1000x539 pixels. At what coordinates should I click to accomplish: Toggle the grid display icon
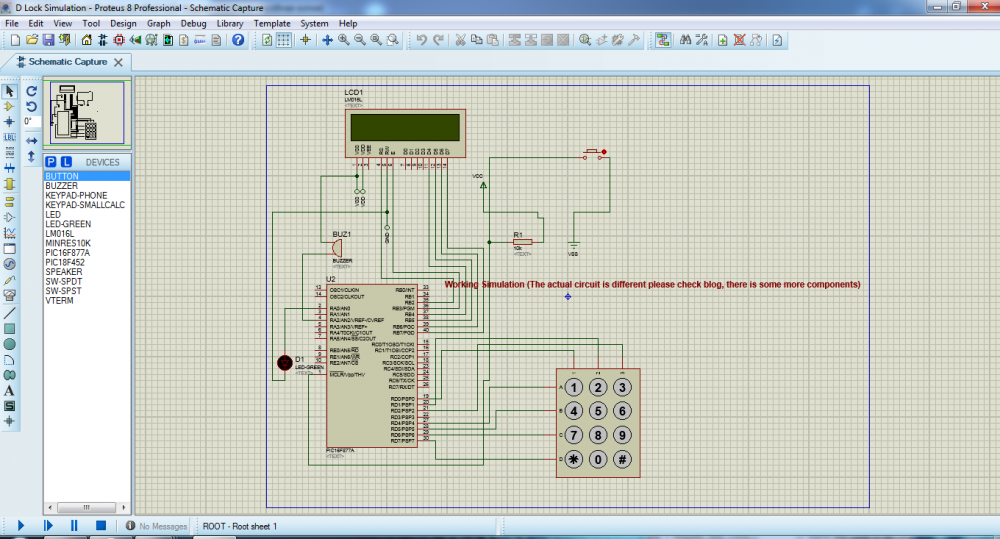[284, 40]
